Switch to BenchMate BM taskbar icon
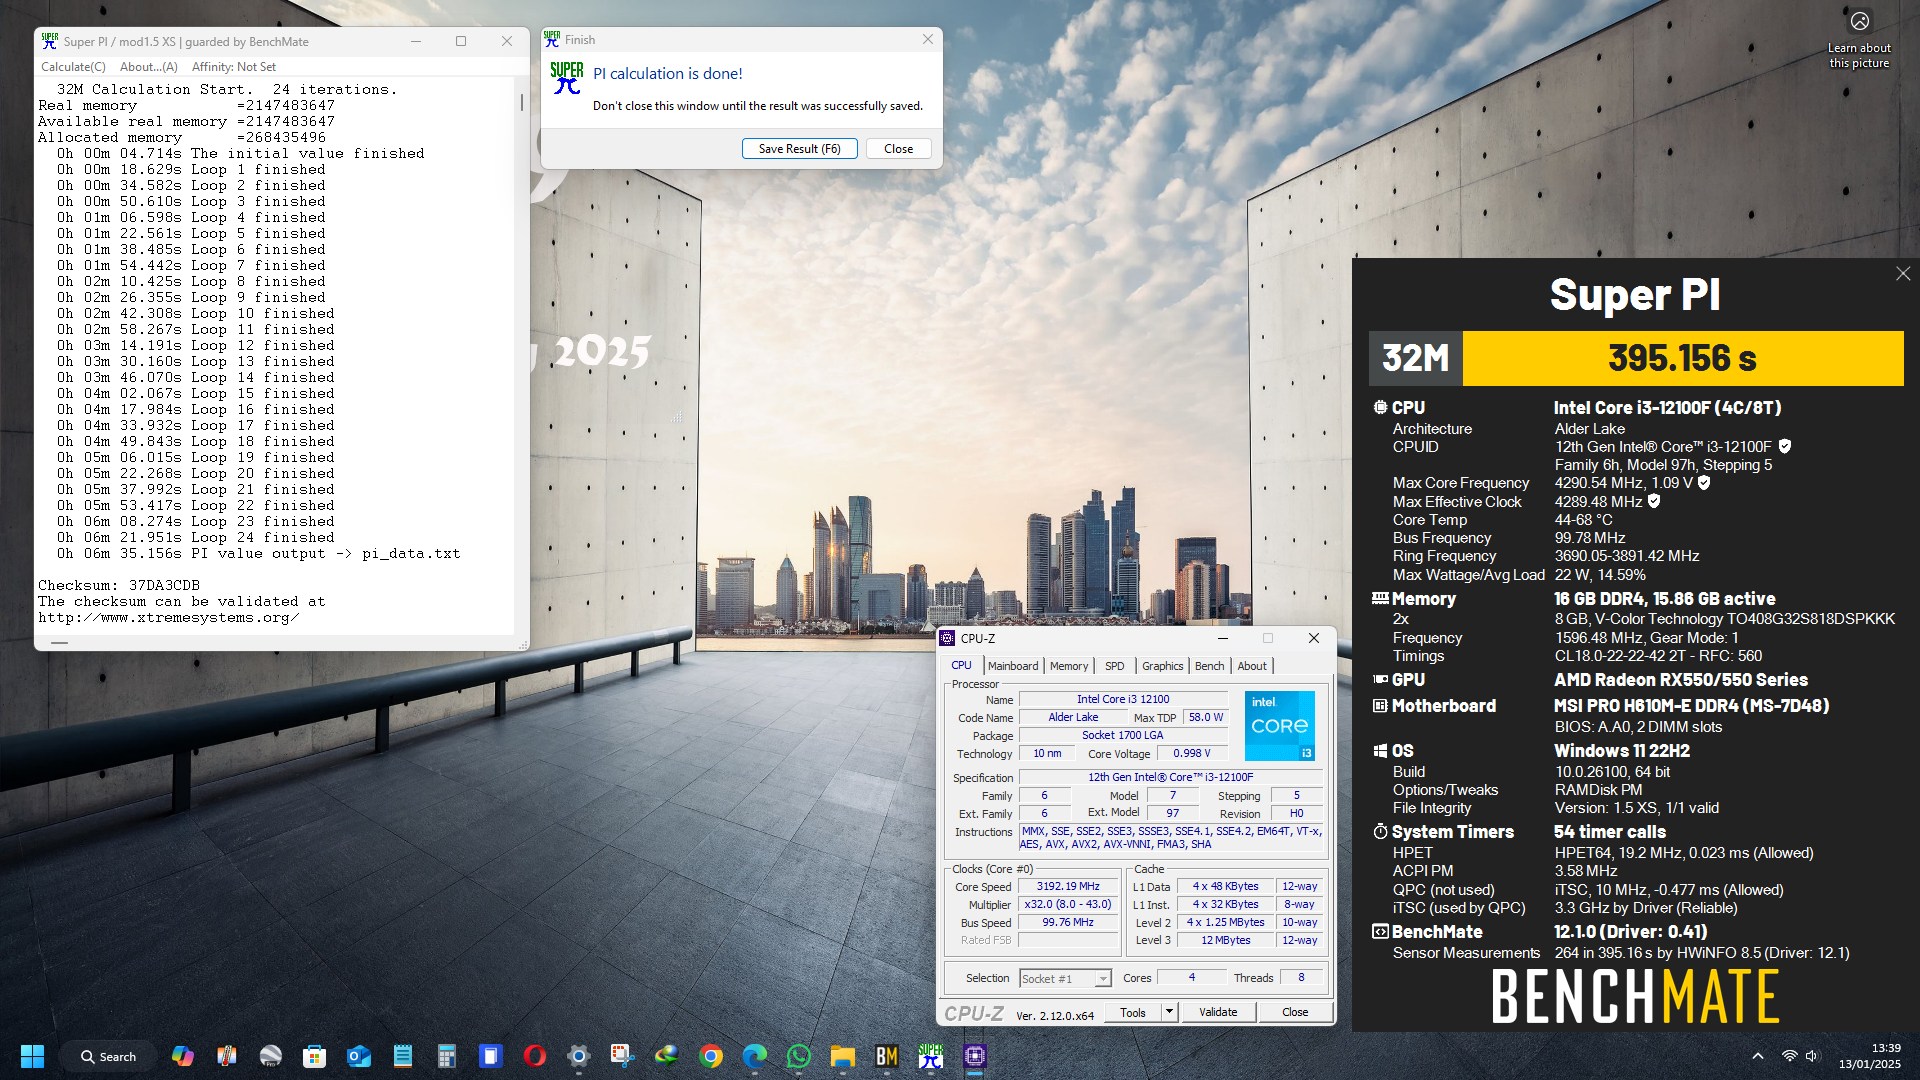Screen dimensions: 1920x1080 887,1056
